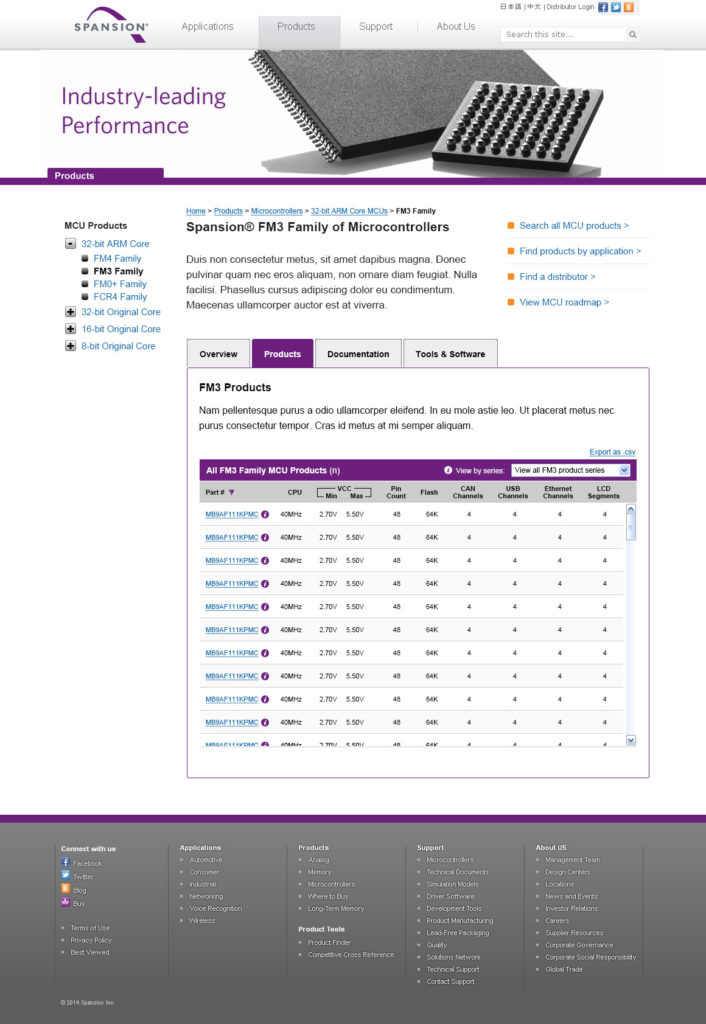706x1024 pixels.
Task: Open the View all FM3 product series dropdown
Action: (571, 470)
